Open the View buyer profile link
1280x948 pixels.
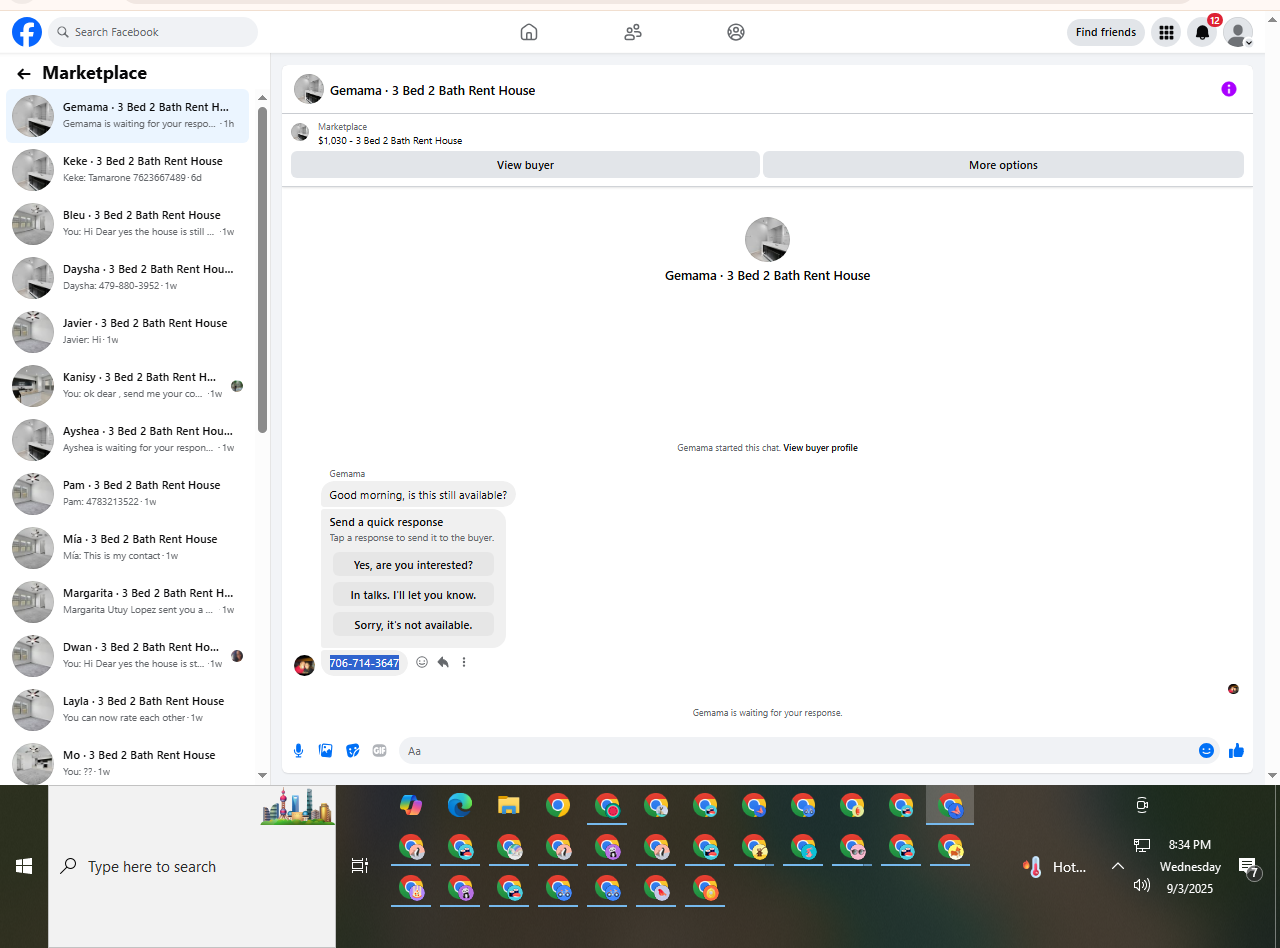(x=820, y=448)
